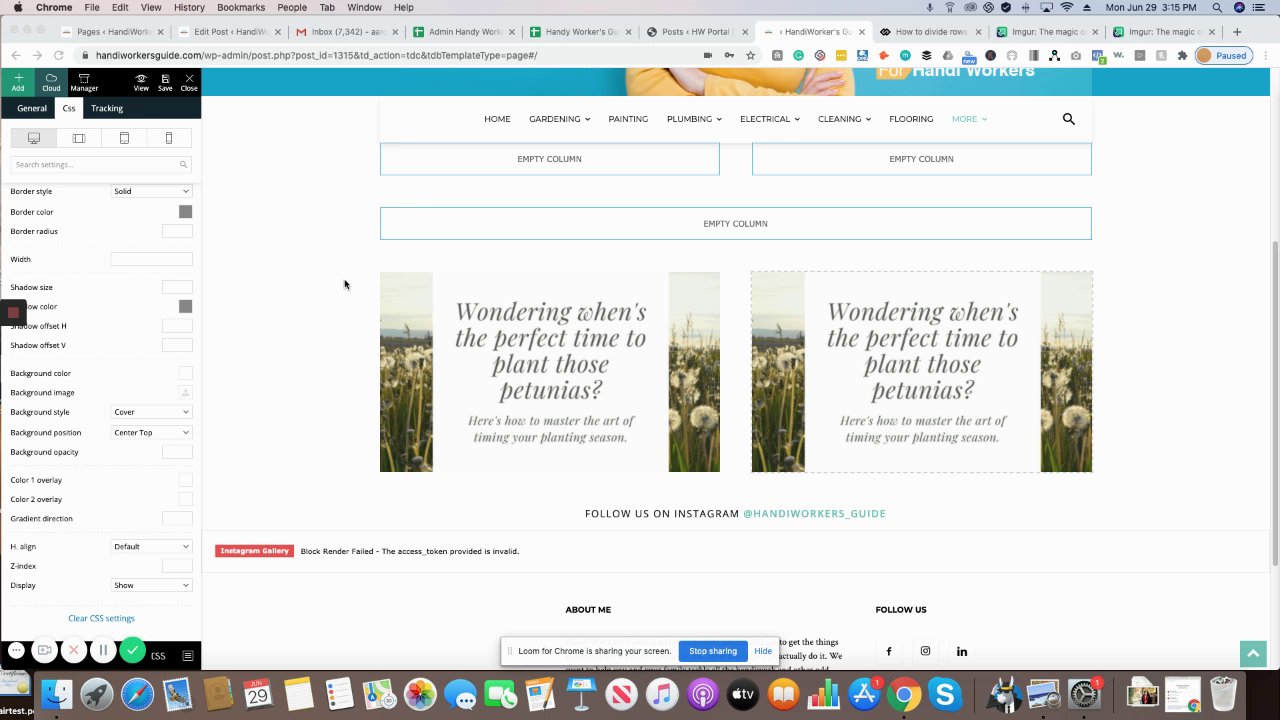
Task: Open the Background position dropdown
Action: tap(151, 432)
